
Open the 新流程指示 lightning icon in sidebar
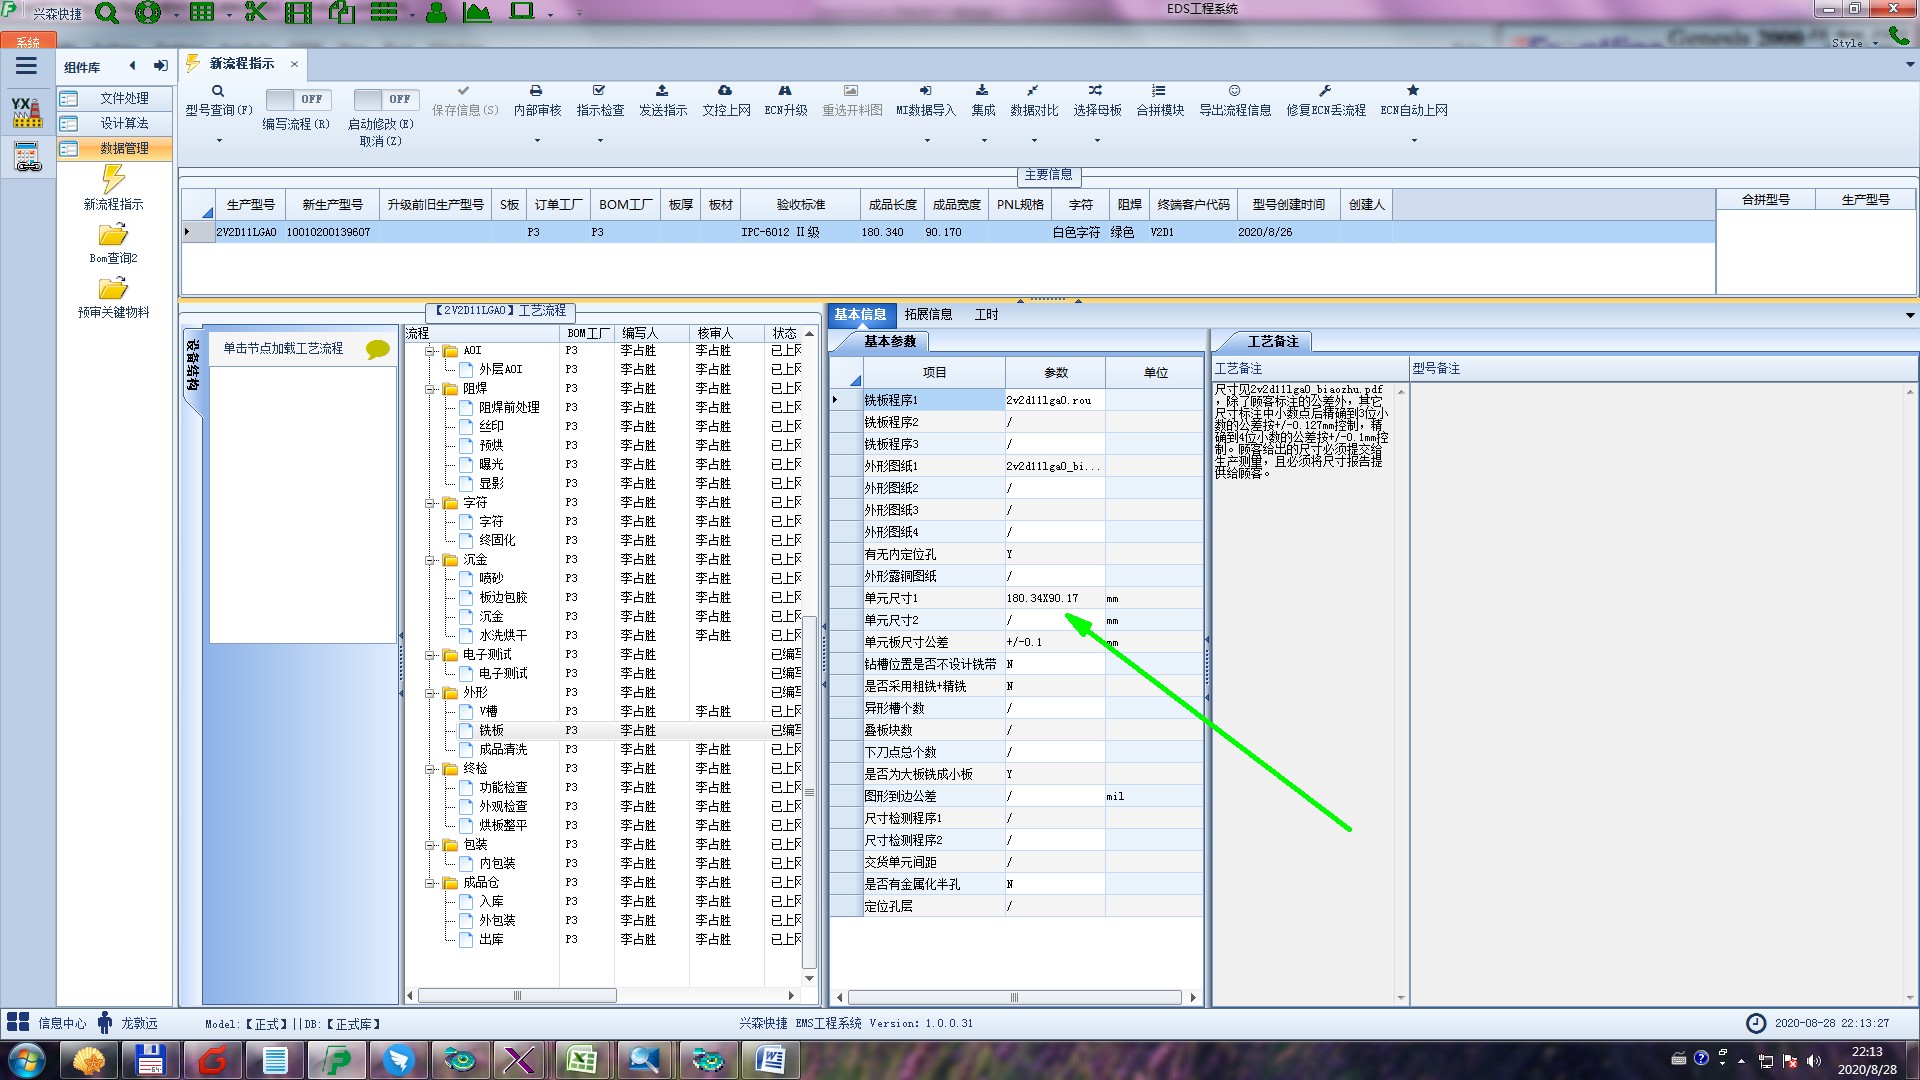tap(113, 180)
